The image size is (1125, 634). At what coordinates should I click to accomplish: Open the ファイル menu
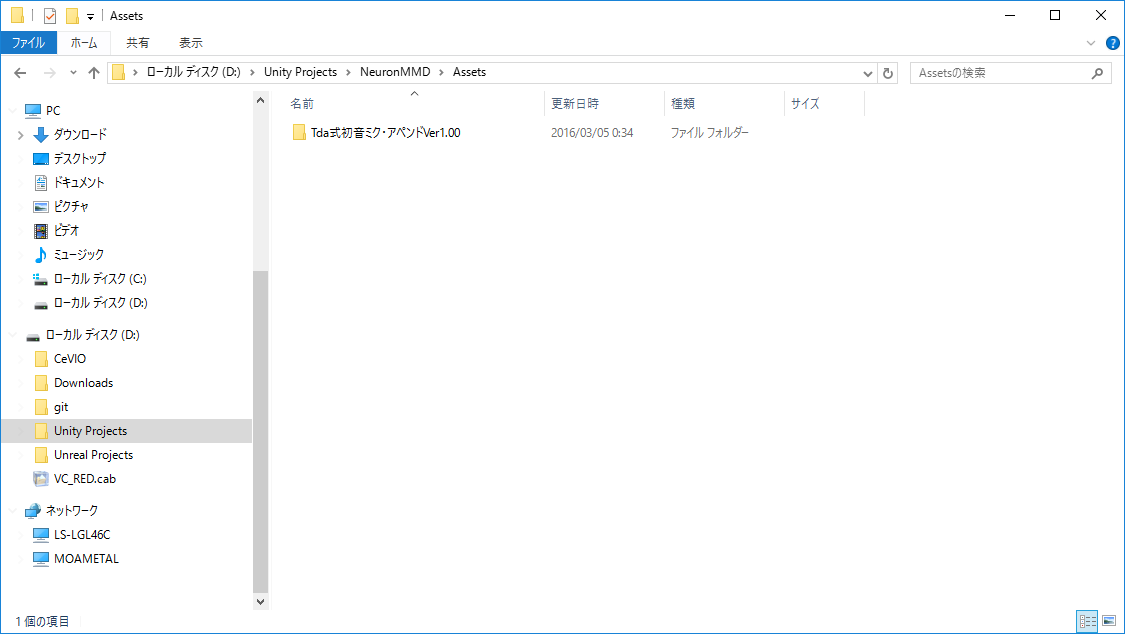28,43
